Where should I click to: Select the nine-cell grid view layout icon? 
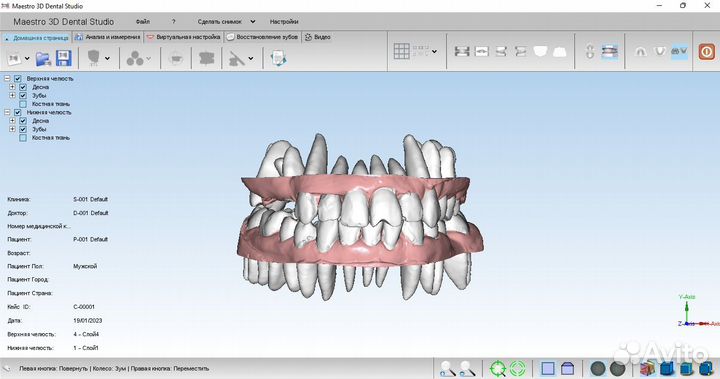coord(401,51)
